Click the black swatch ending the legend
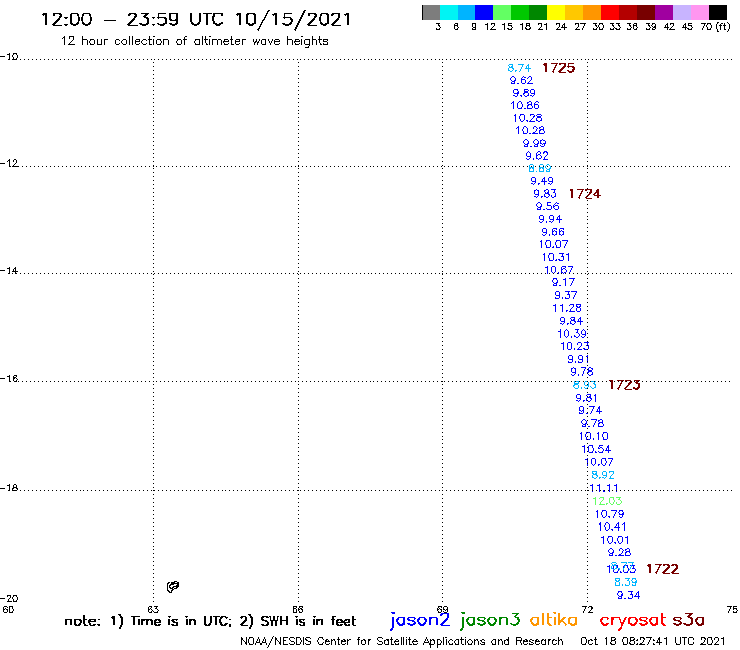 (717, 12)
